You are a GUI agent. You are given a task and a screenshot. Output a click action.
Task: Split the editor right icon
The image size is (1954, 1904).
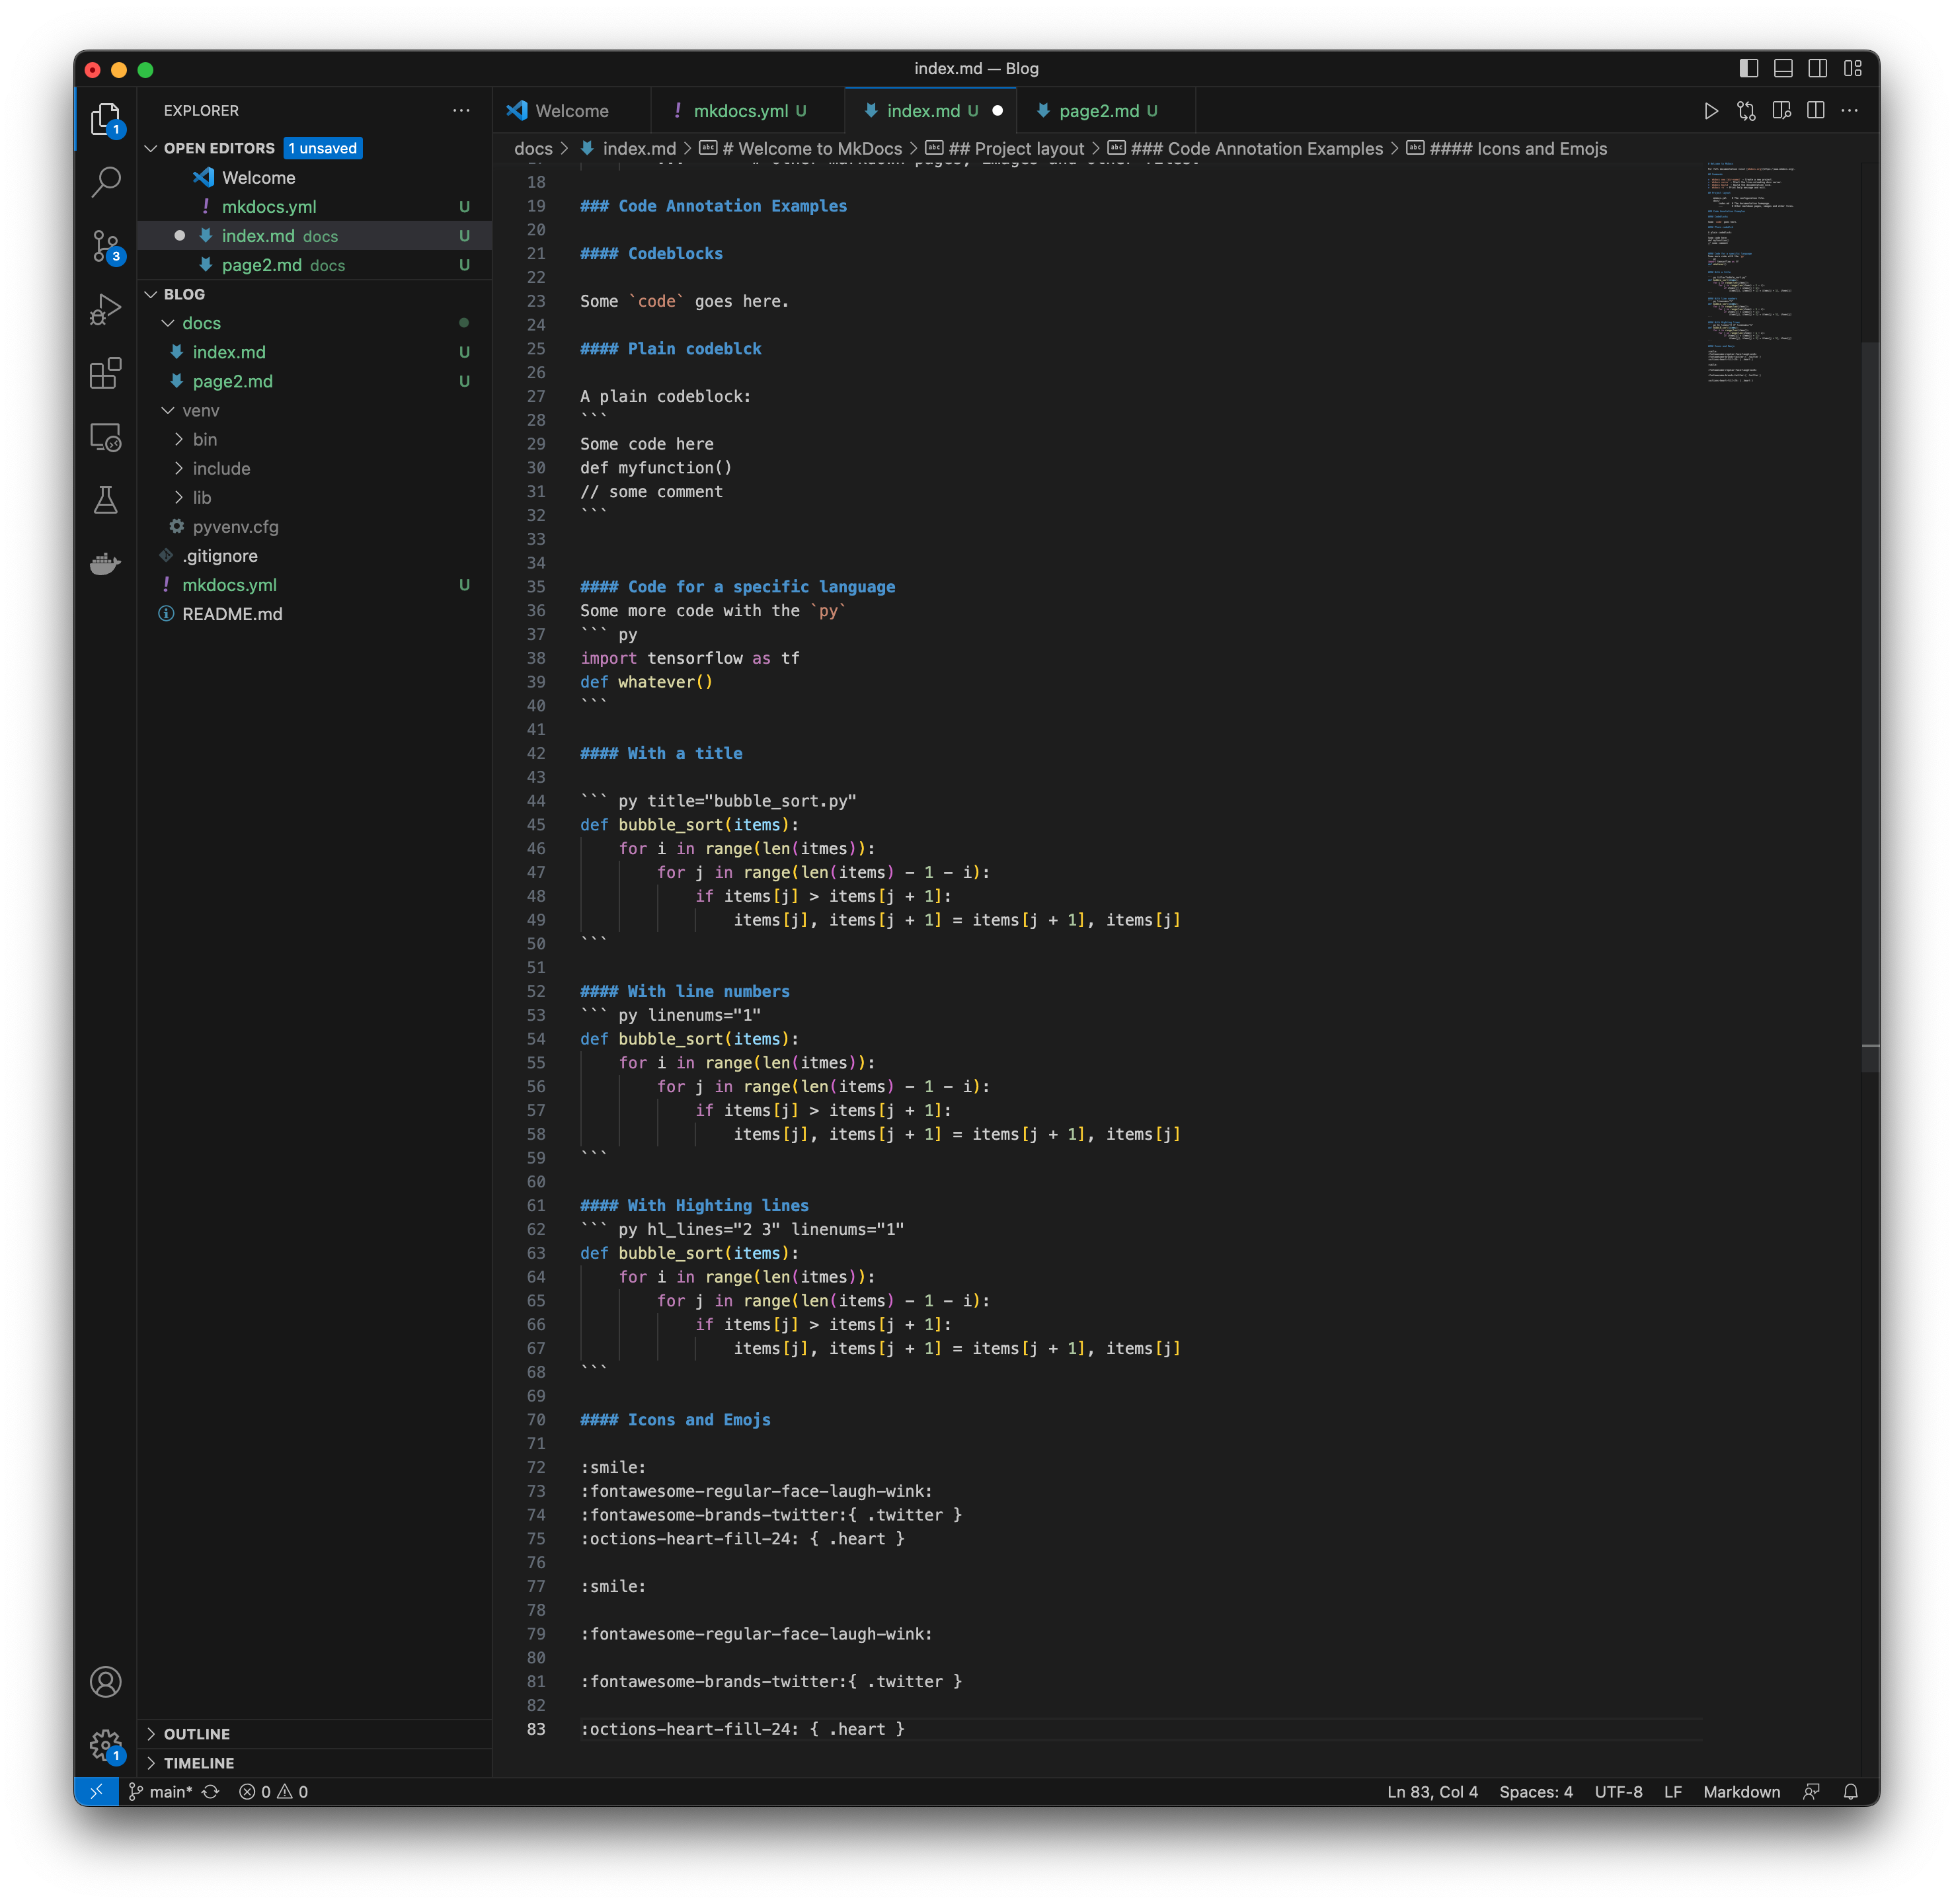(1816, 111)
